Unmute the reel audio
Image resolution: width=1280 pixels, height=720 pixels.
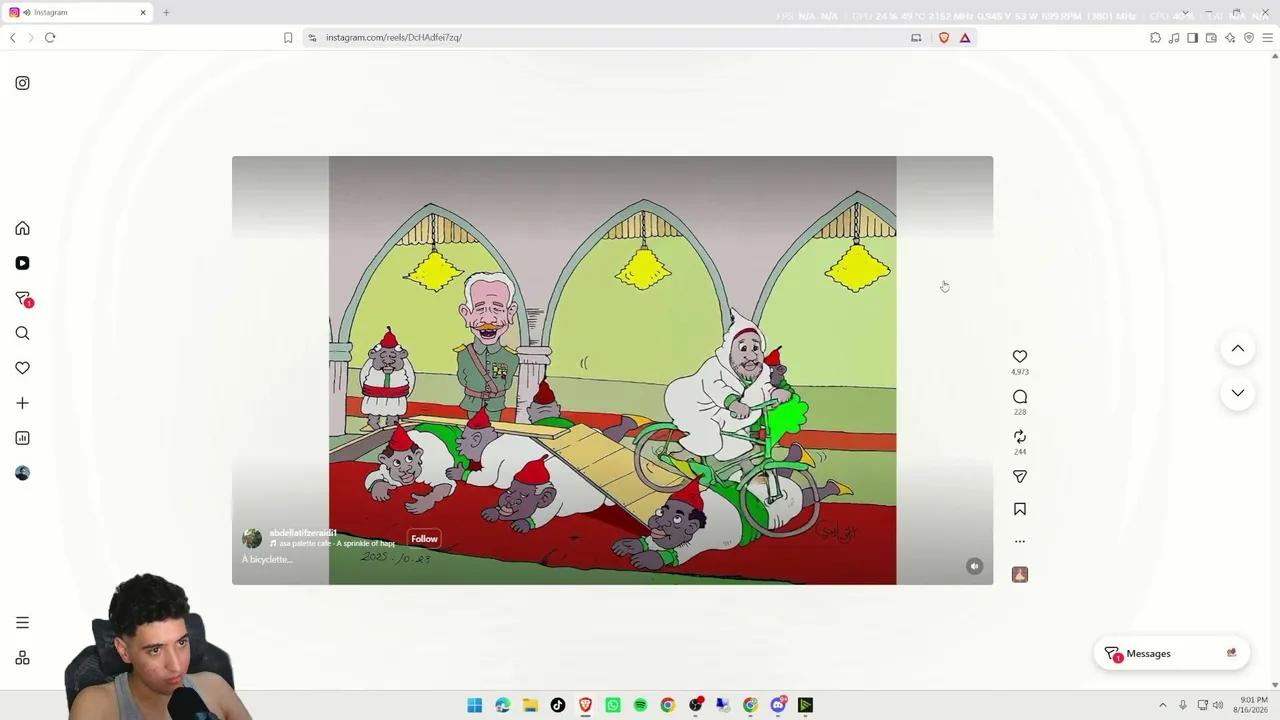click(975, 566)
